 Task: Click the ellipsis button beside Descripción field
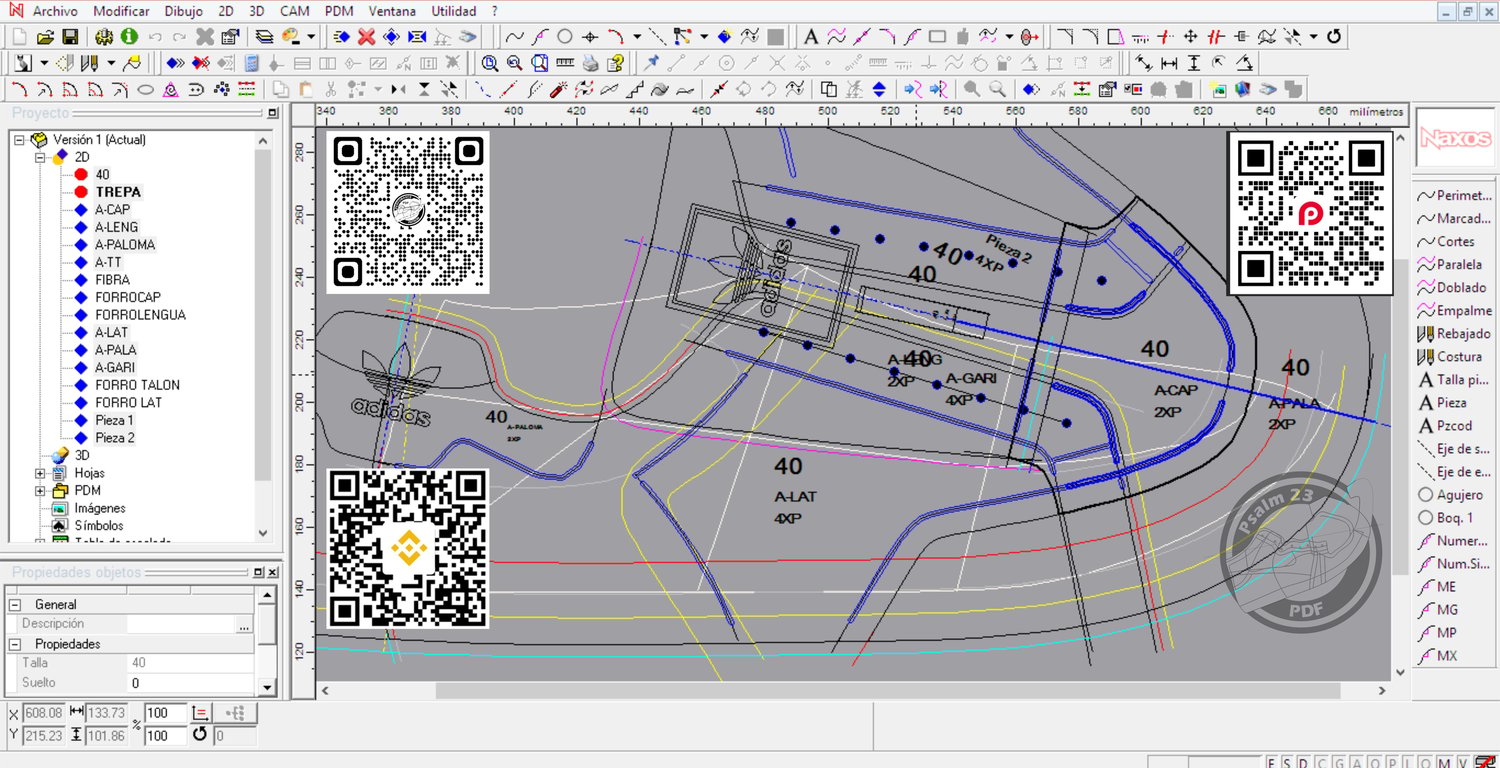point(244,624)
